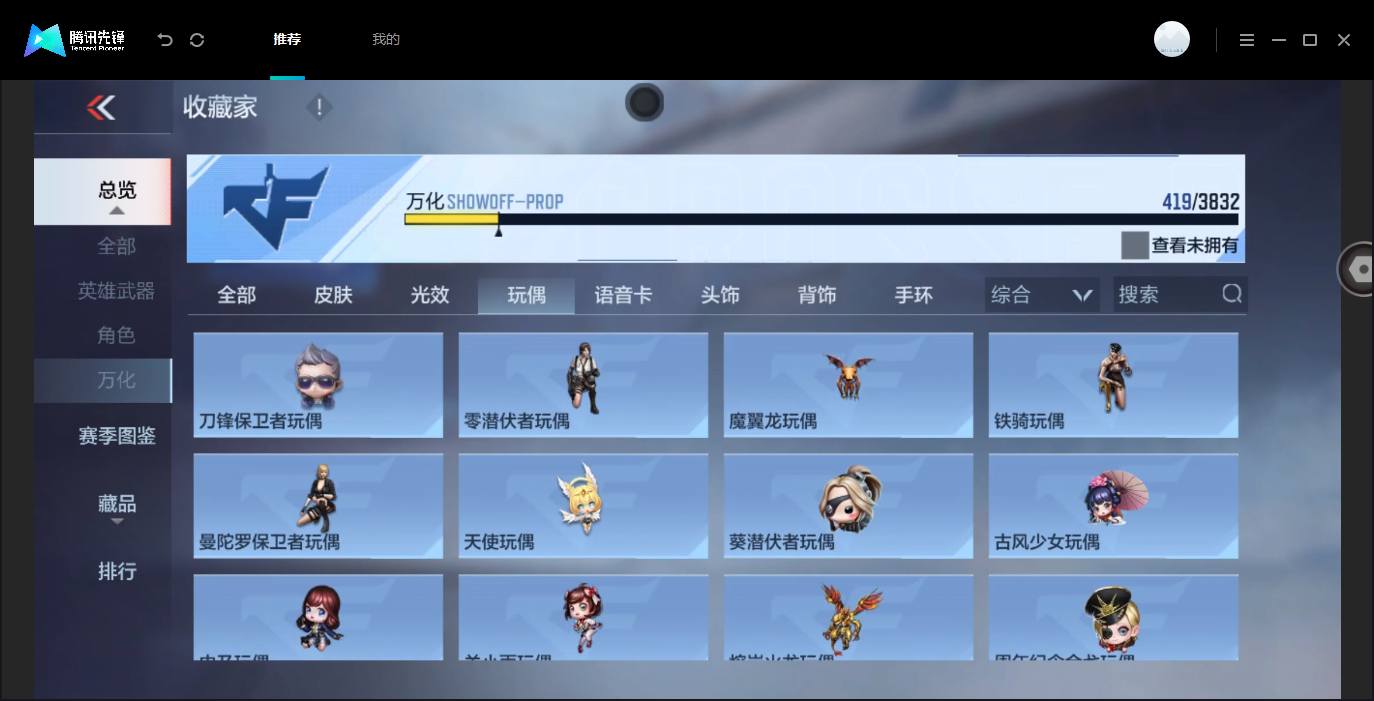
Task: Click the undo back arrow icon
Action: [165, 40]
